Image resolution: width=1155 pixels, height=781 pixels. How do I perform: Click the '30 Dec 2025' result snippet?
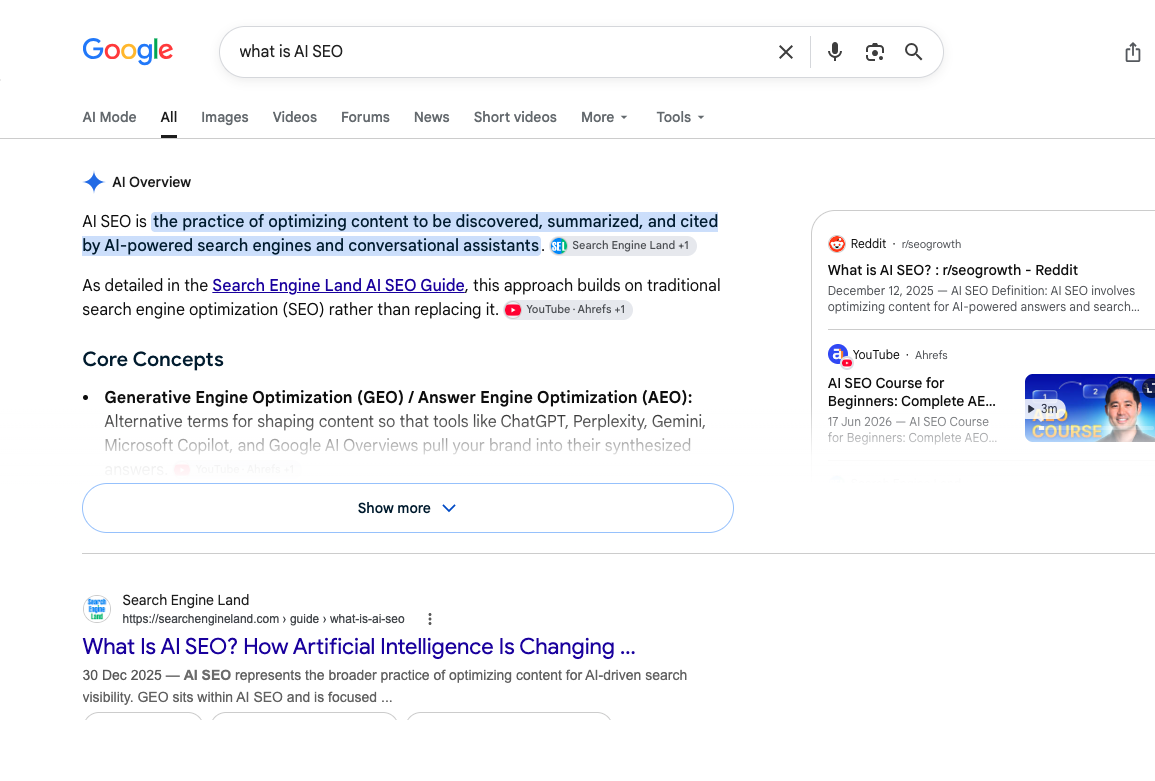coord(385,686)
